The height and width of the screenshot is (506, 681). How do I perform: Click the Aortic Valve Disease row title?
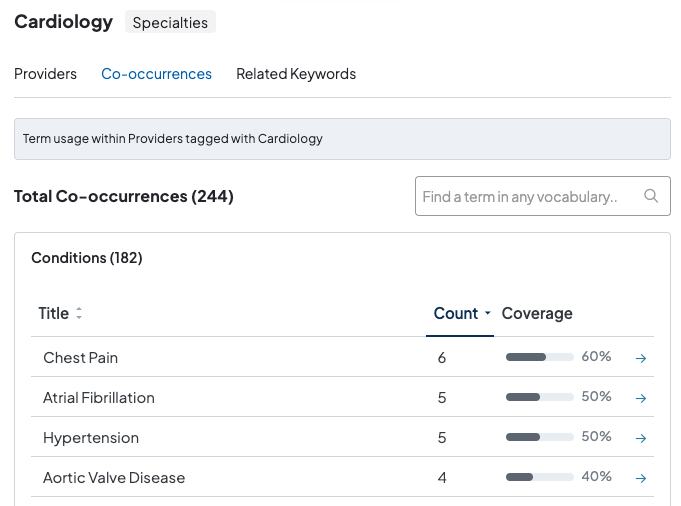pyautogui.click(x=114, y=478)
